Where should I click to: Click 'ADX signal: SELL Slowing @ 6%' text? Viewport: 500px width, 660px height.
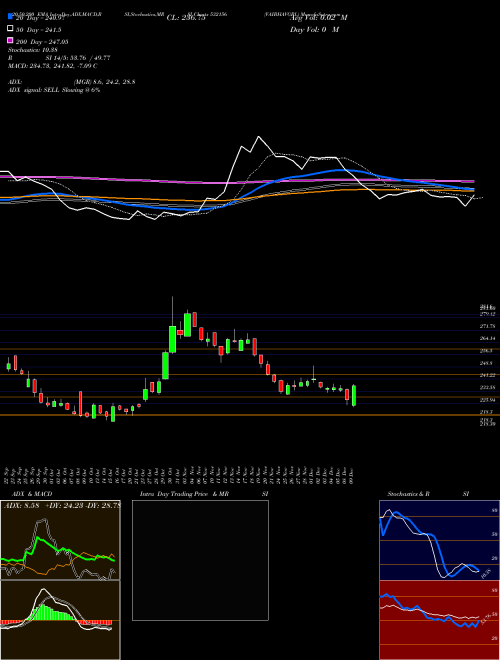click(54, 90)
